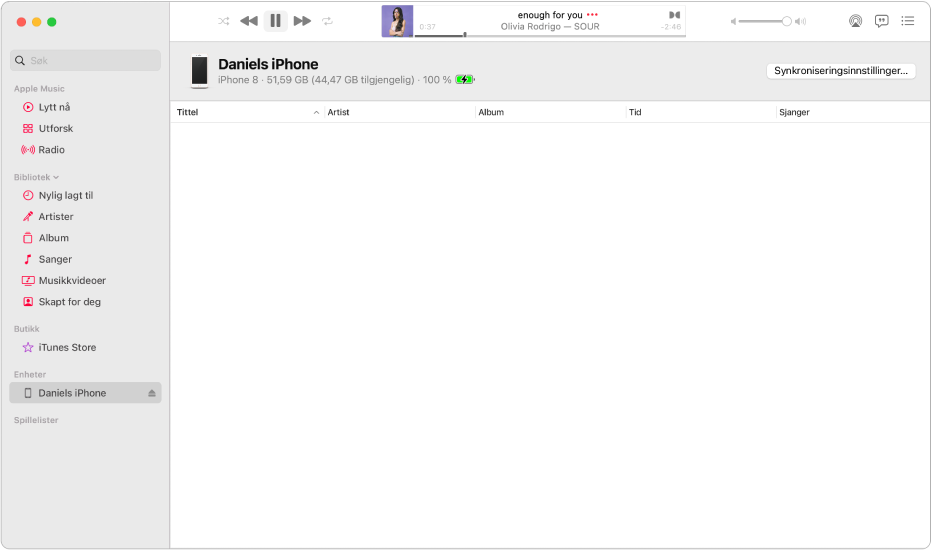
Task: Skip to next track
Action: pos(302,21)
